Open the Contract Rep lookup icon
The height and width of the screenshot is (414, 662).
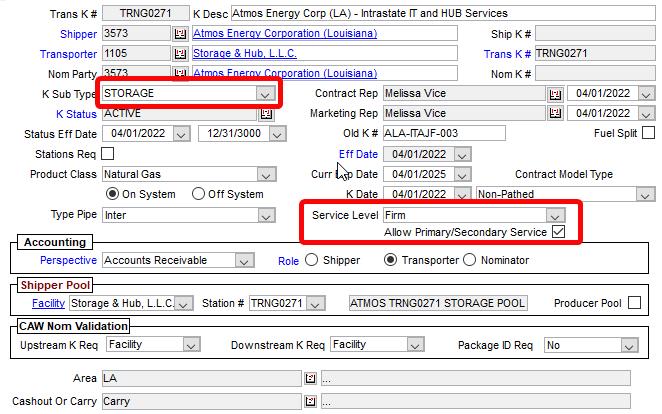[555, 94]
